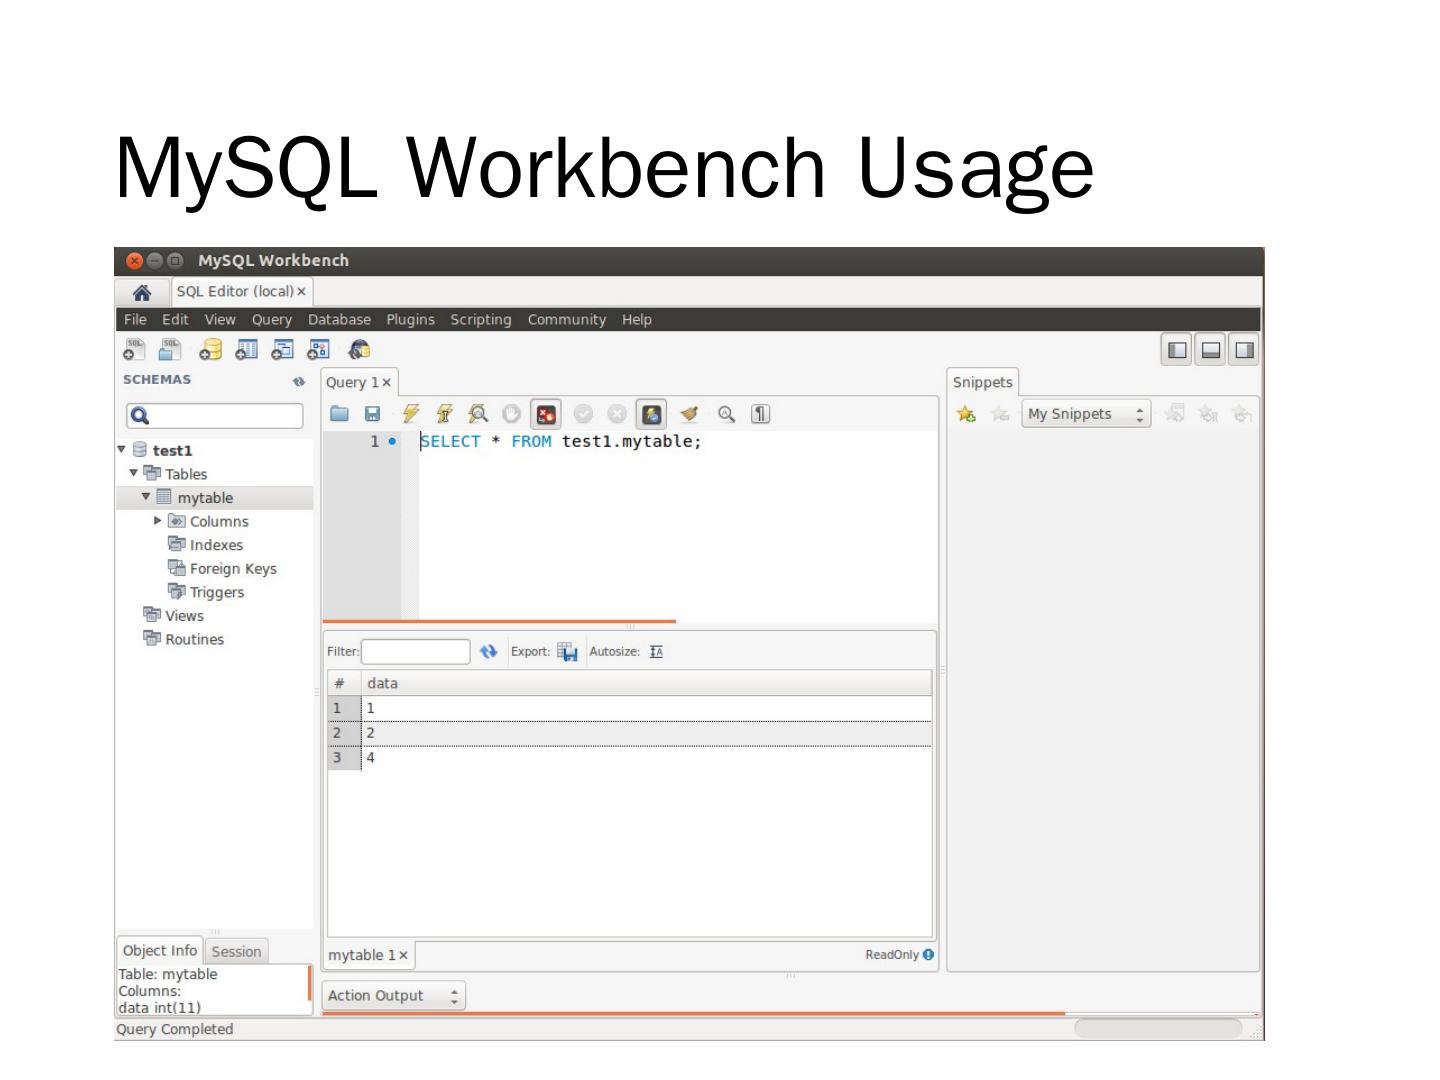Click the save script floppy disk icon
The image size is (1440, 1080).
point(372,414)
